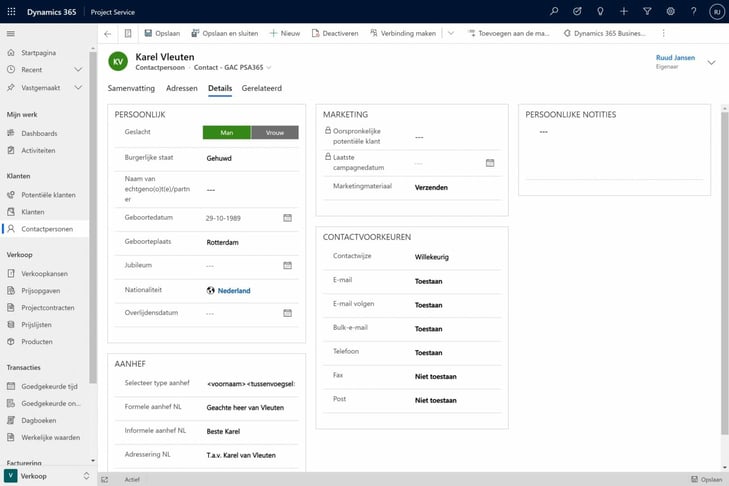Click Opslaan en sluiten

coord(225,33)
